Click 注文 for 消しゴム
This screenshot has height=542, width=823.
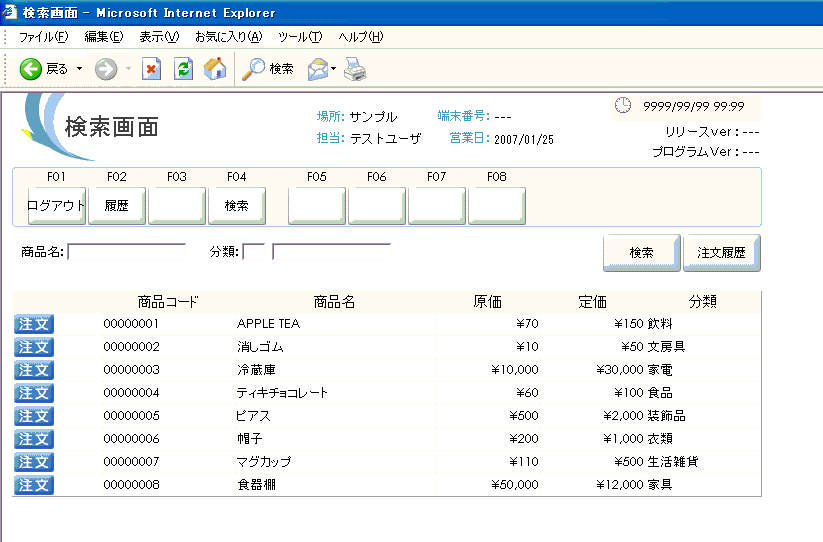(34, 347)
